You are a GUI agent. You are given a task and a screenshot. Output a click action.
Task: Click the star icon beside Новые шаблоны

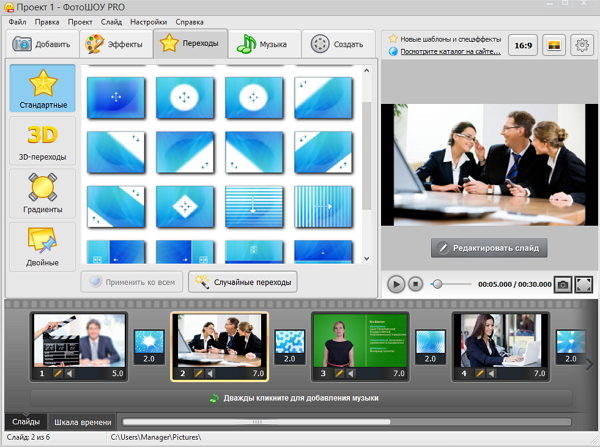tap(393, 39)
